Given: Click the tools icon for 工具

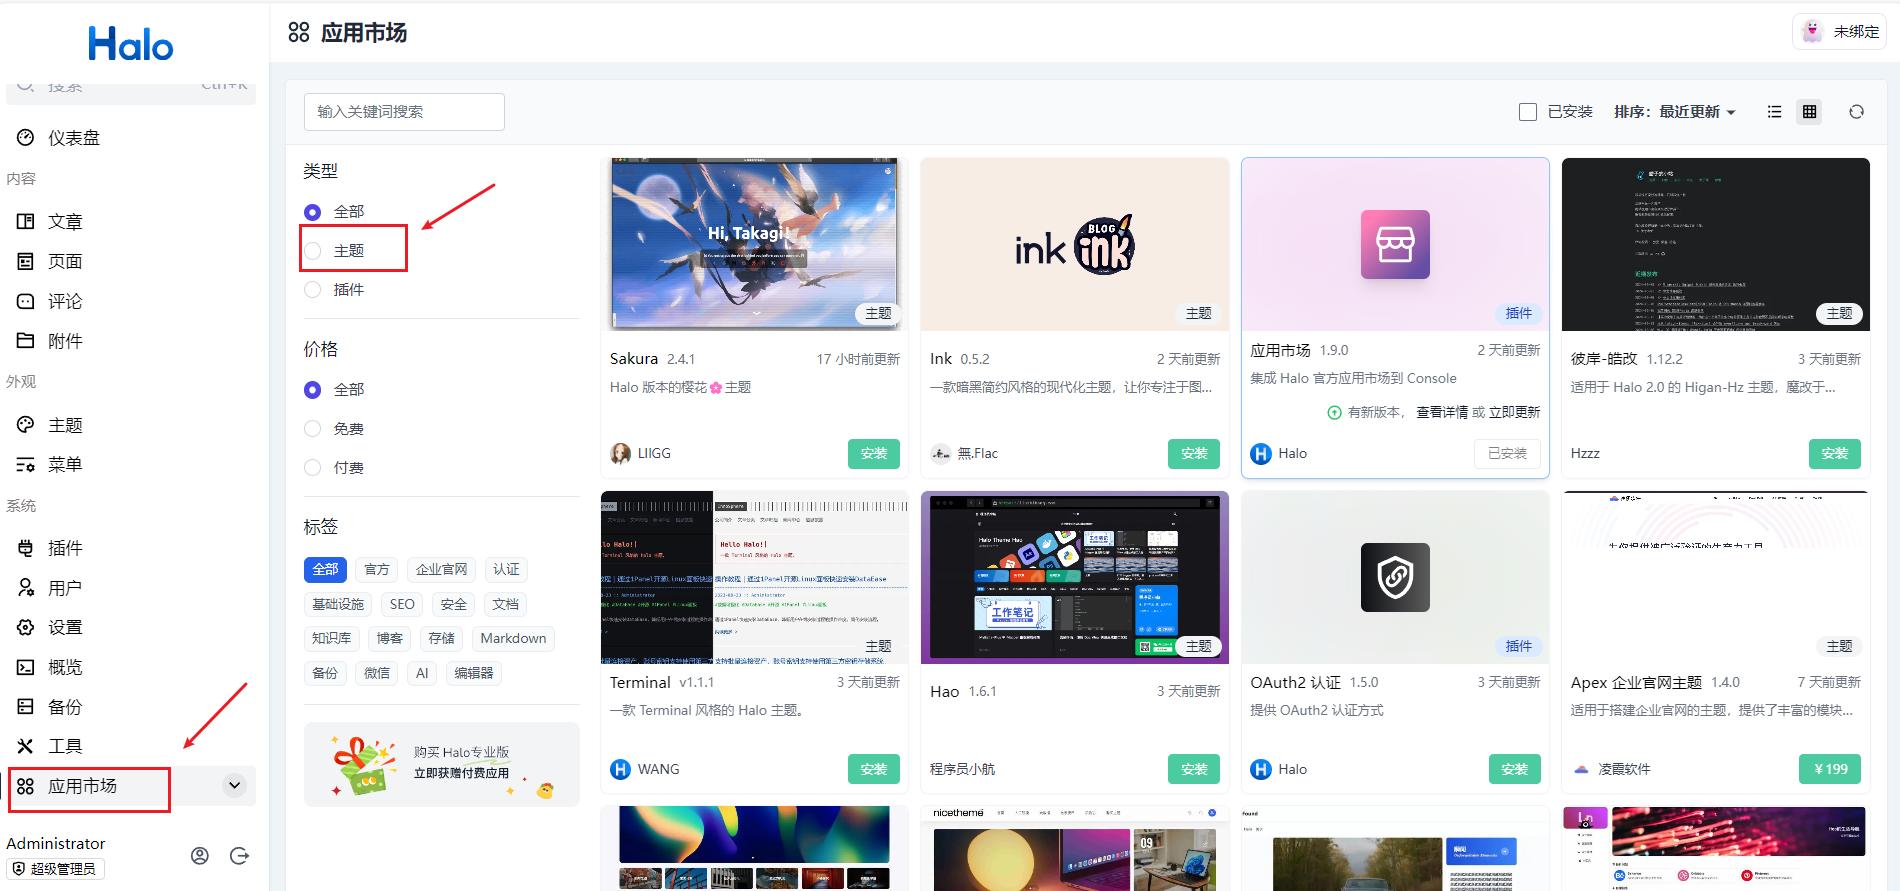Looking at the screenshot, I should click(26, 746).
